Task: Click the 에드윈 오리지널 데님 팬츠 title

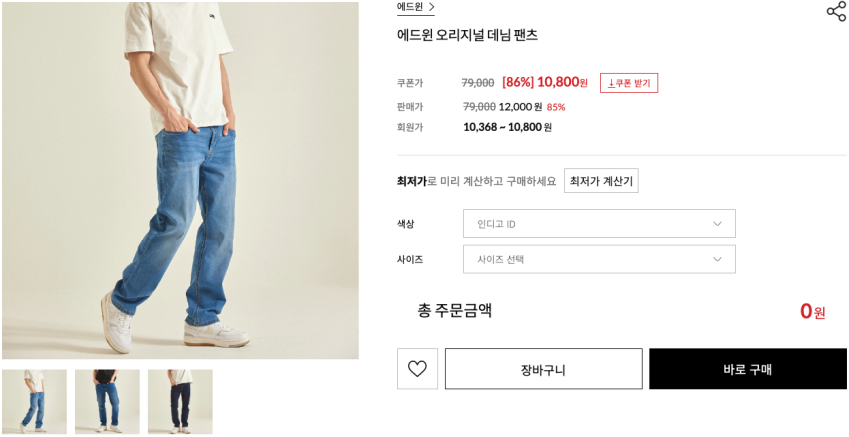Action: pyautogui.click(x=467, y=35)
